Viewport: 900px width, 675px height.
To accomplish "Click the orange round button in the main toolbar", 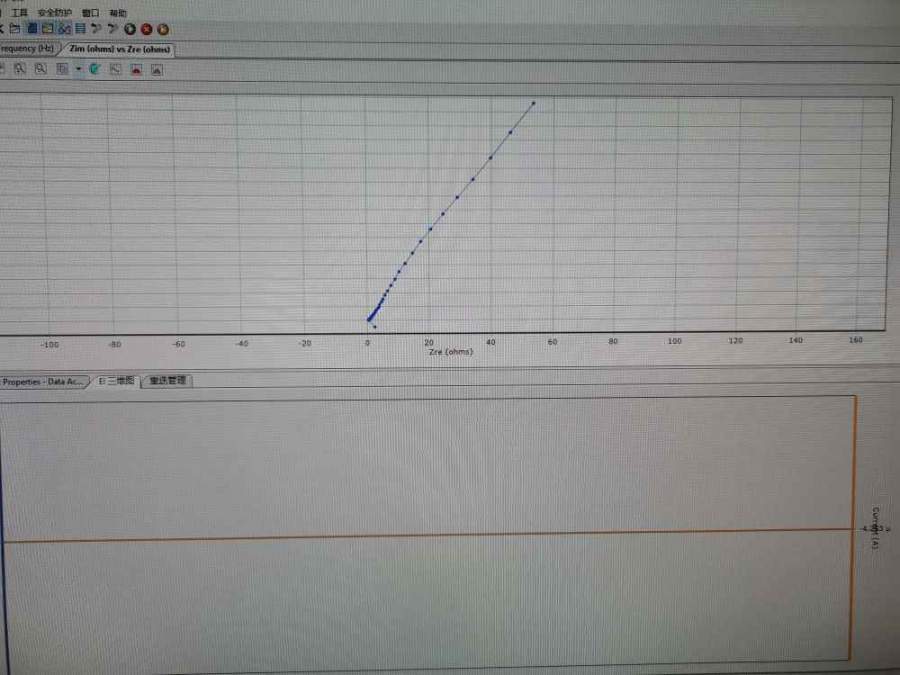I will (x=163, y=29).
